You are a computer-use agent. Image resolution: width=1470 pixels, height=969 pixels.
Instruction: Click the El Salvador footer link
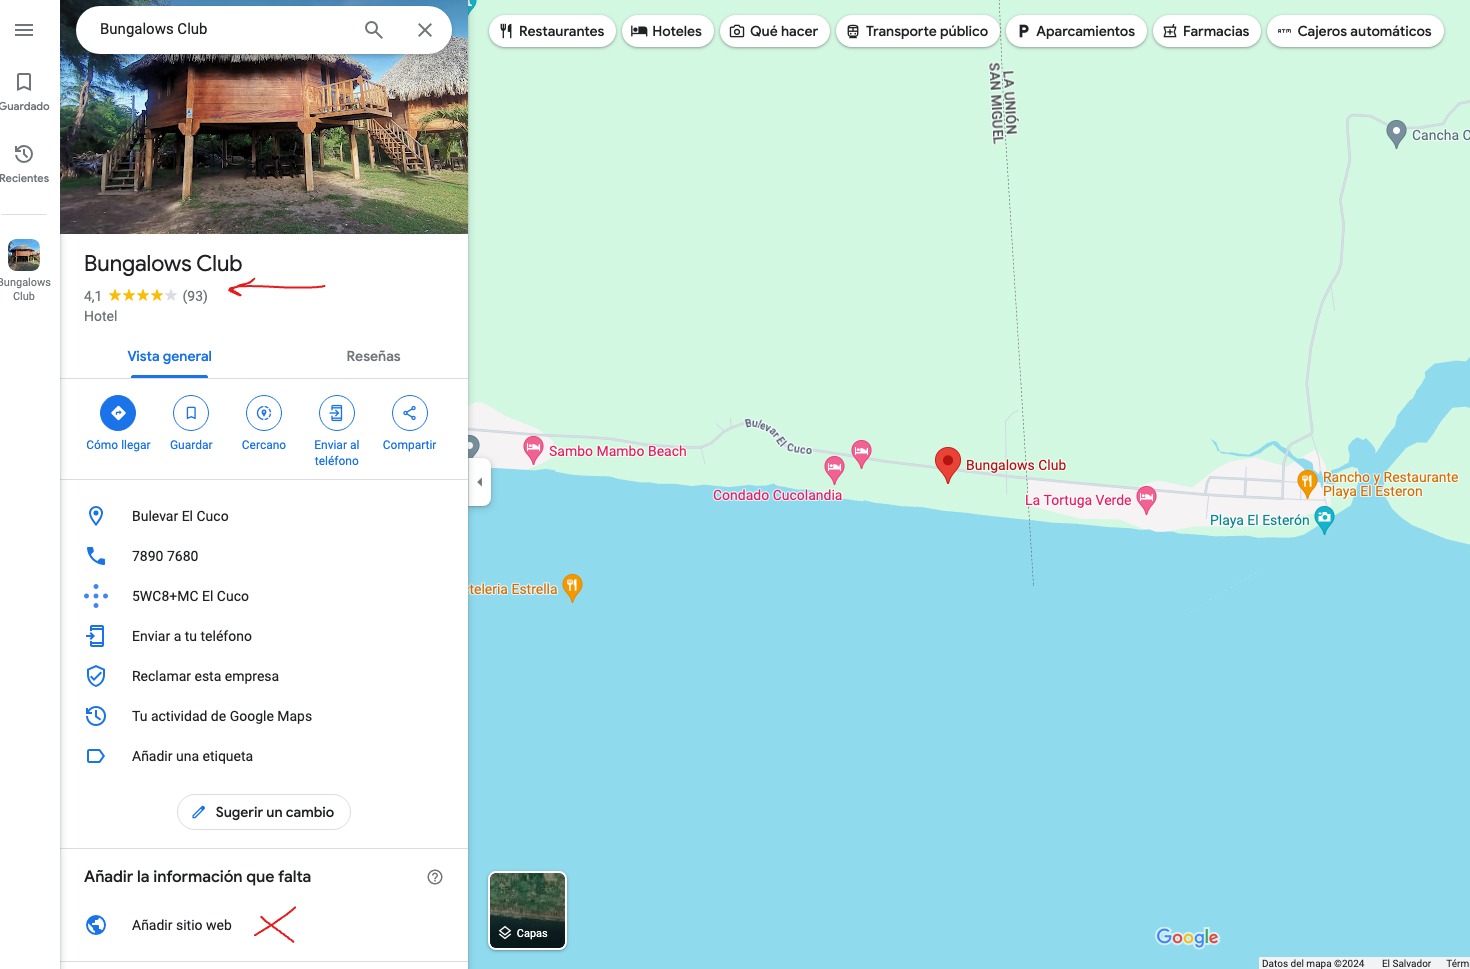pos(1406,963)
